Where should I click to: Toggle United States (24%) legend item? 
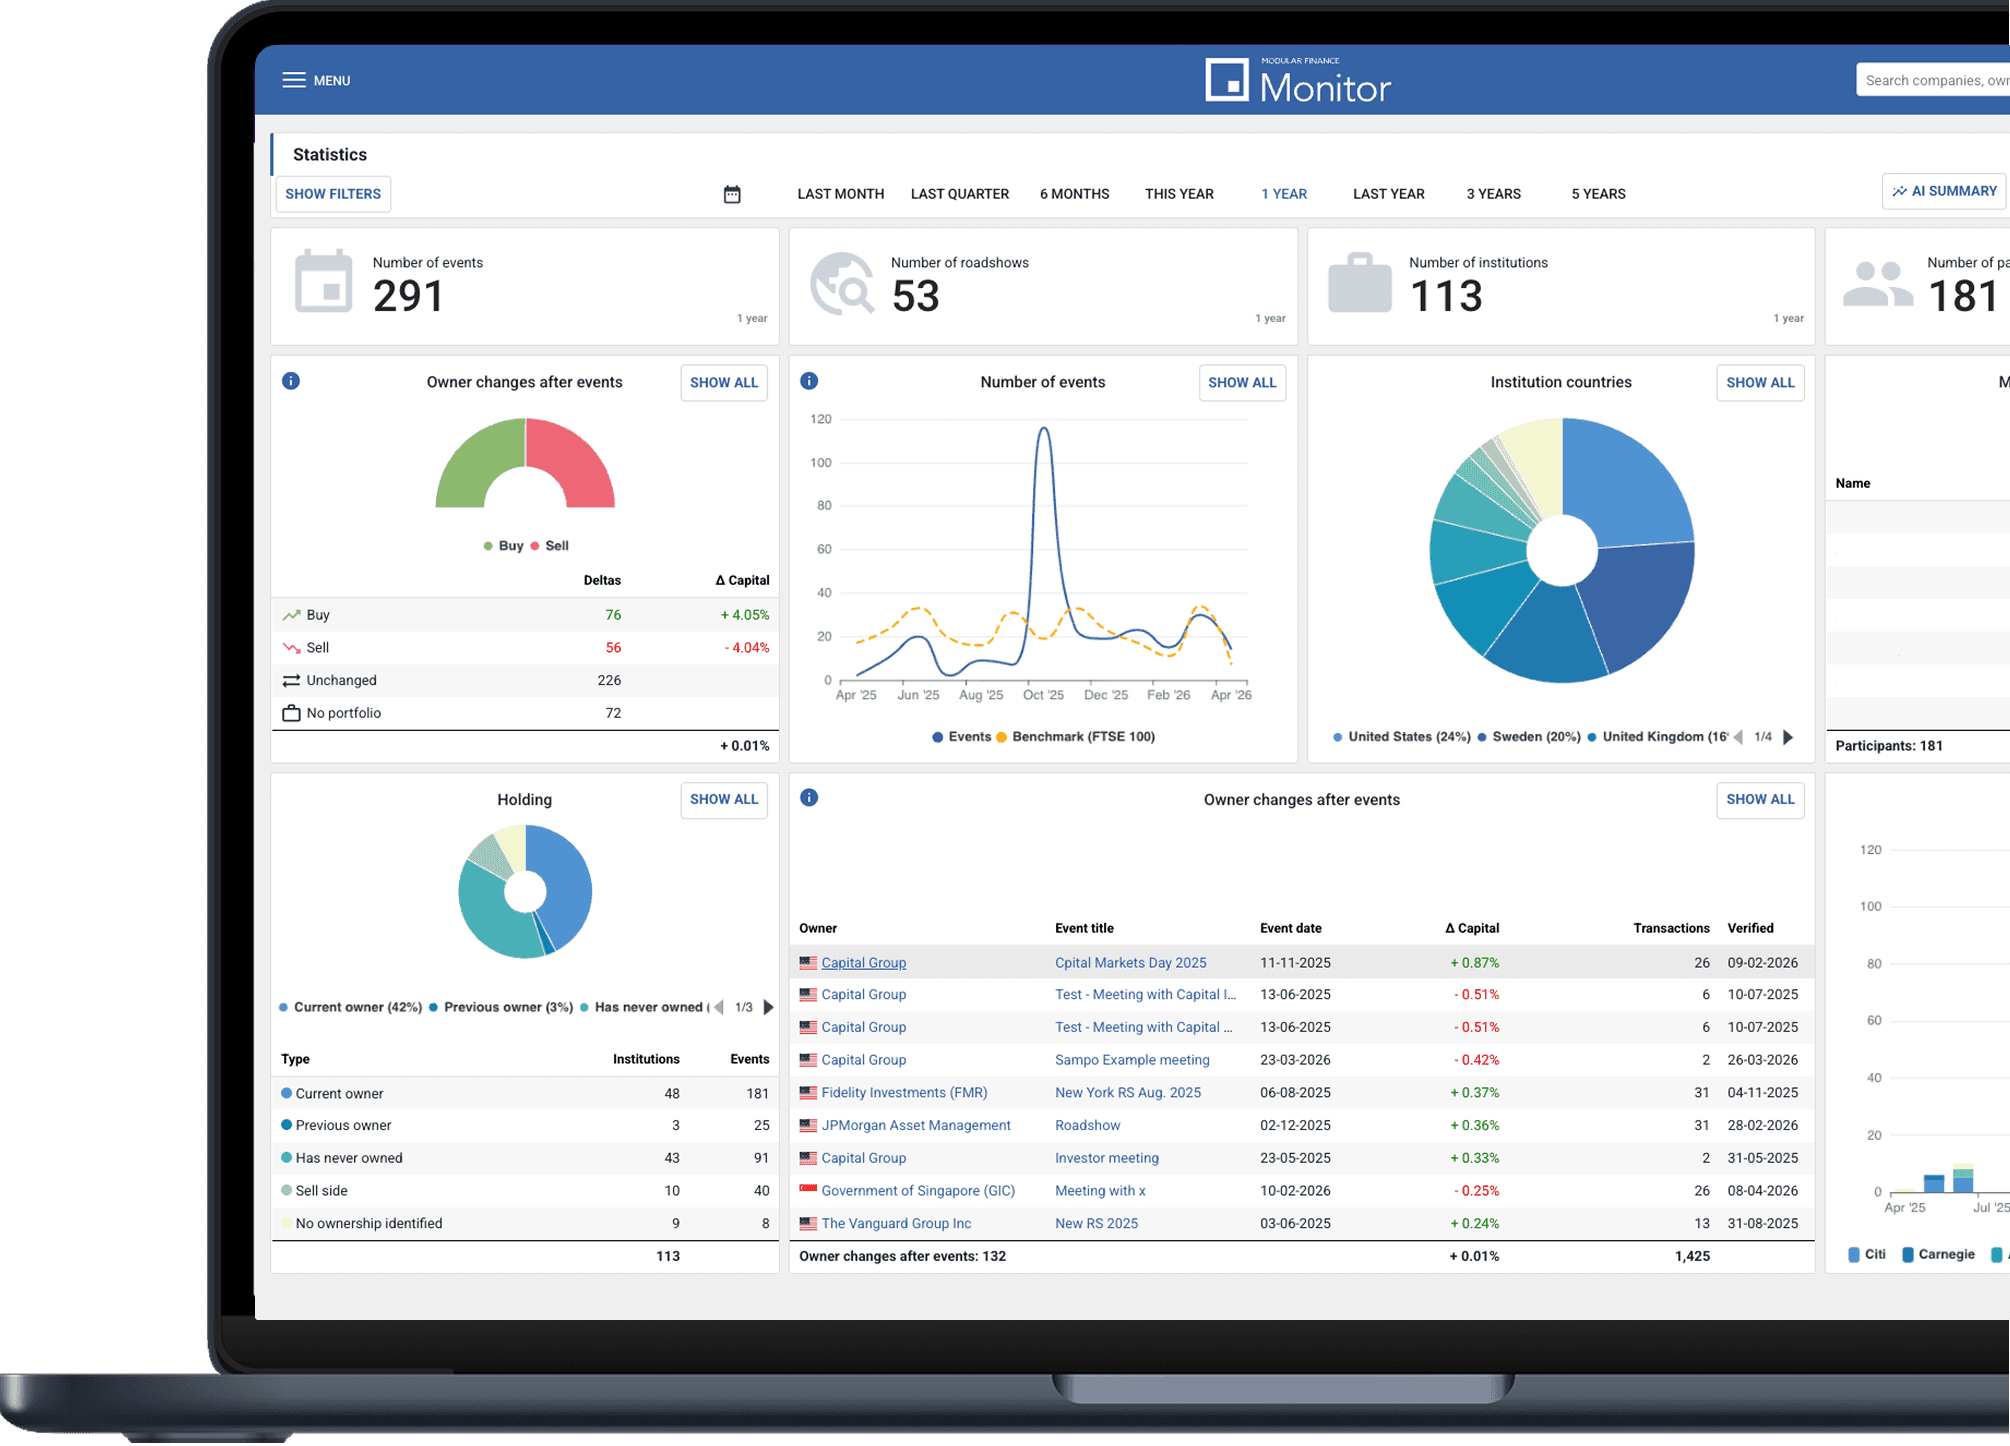click(x=1401, y=737)
